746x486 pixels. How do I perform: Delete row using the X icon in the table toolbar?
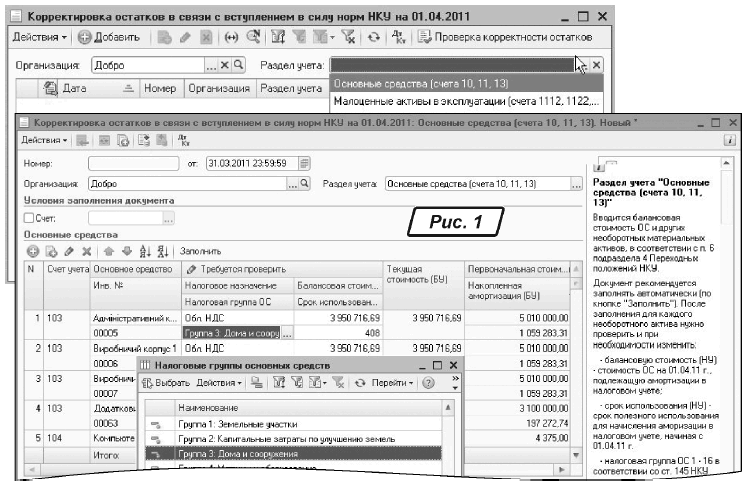point(86,251)
